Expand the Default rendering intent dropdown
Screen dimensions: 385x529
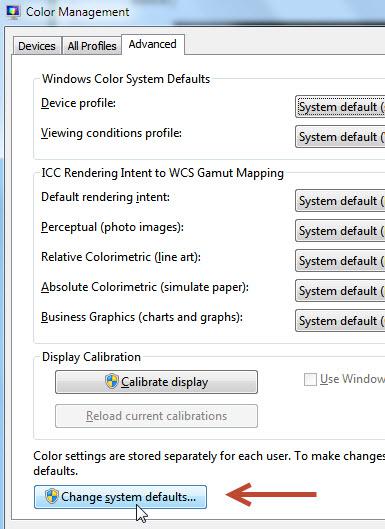point(340,201)
